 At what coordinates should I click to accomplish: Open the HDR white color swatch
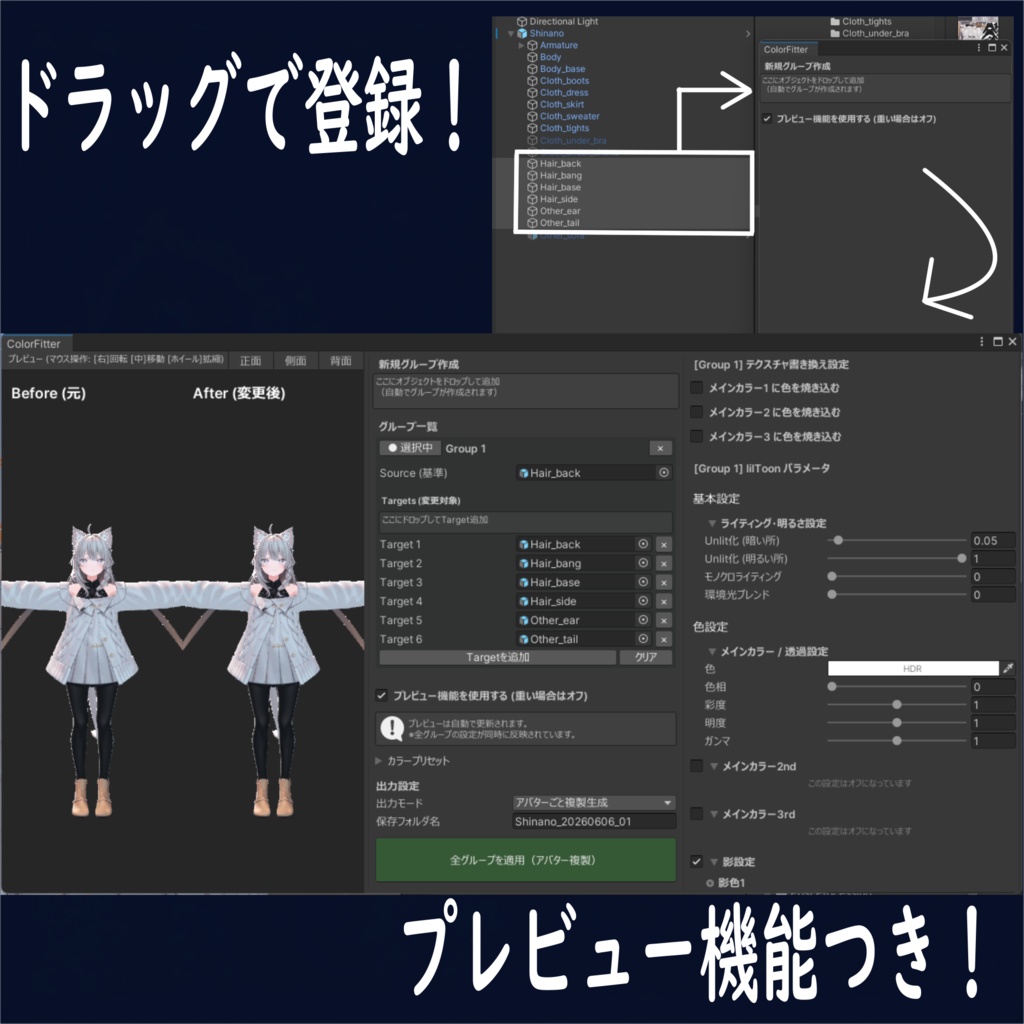pyautogui.click(x=913, y=668)
